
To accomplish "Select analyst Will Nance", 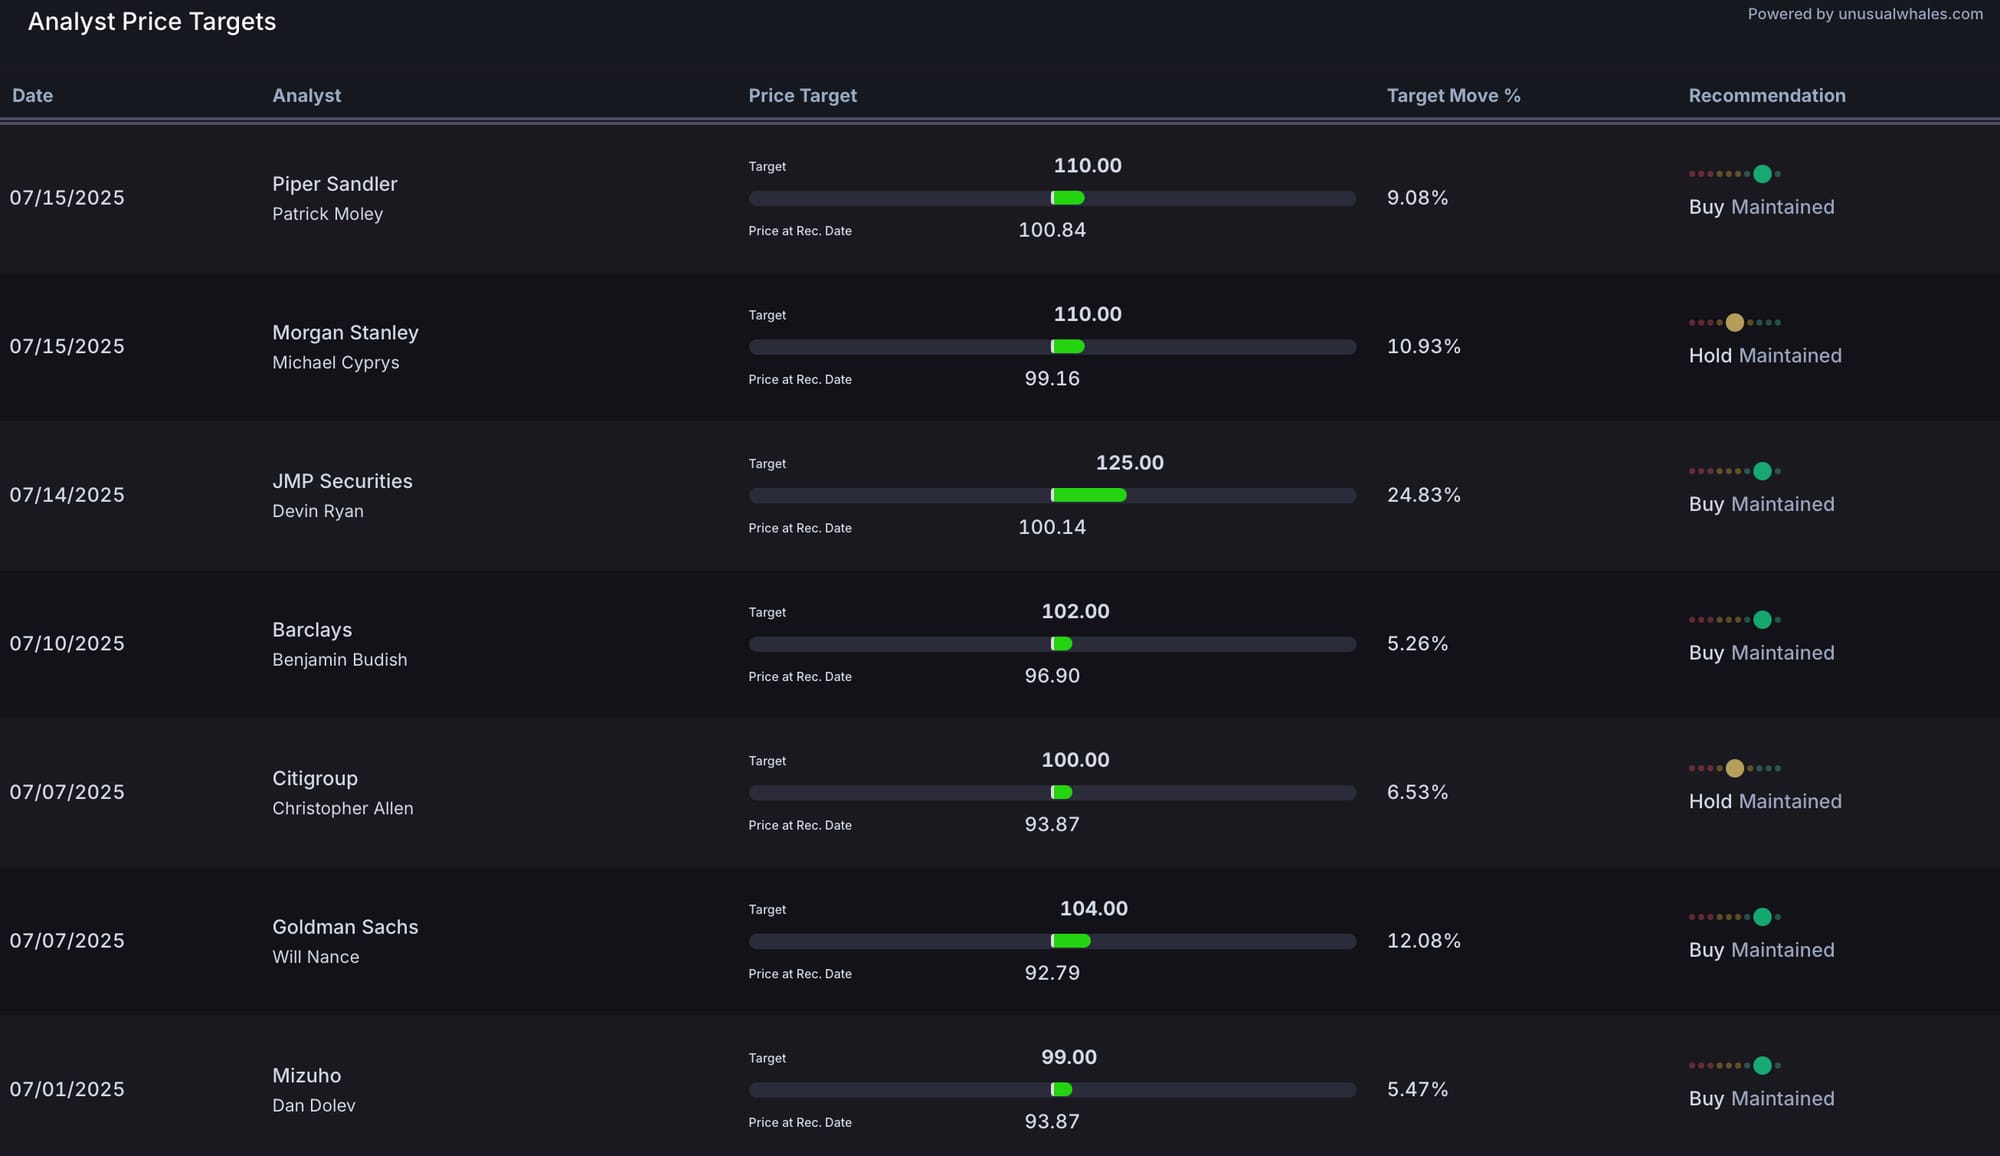I will tap(316, 957).
